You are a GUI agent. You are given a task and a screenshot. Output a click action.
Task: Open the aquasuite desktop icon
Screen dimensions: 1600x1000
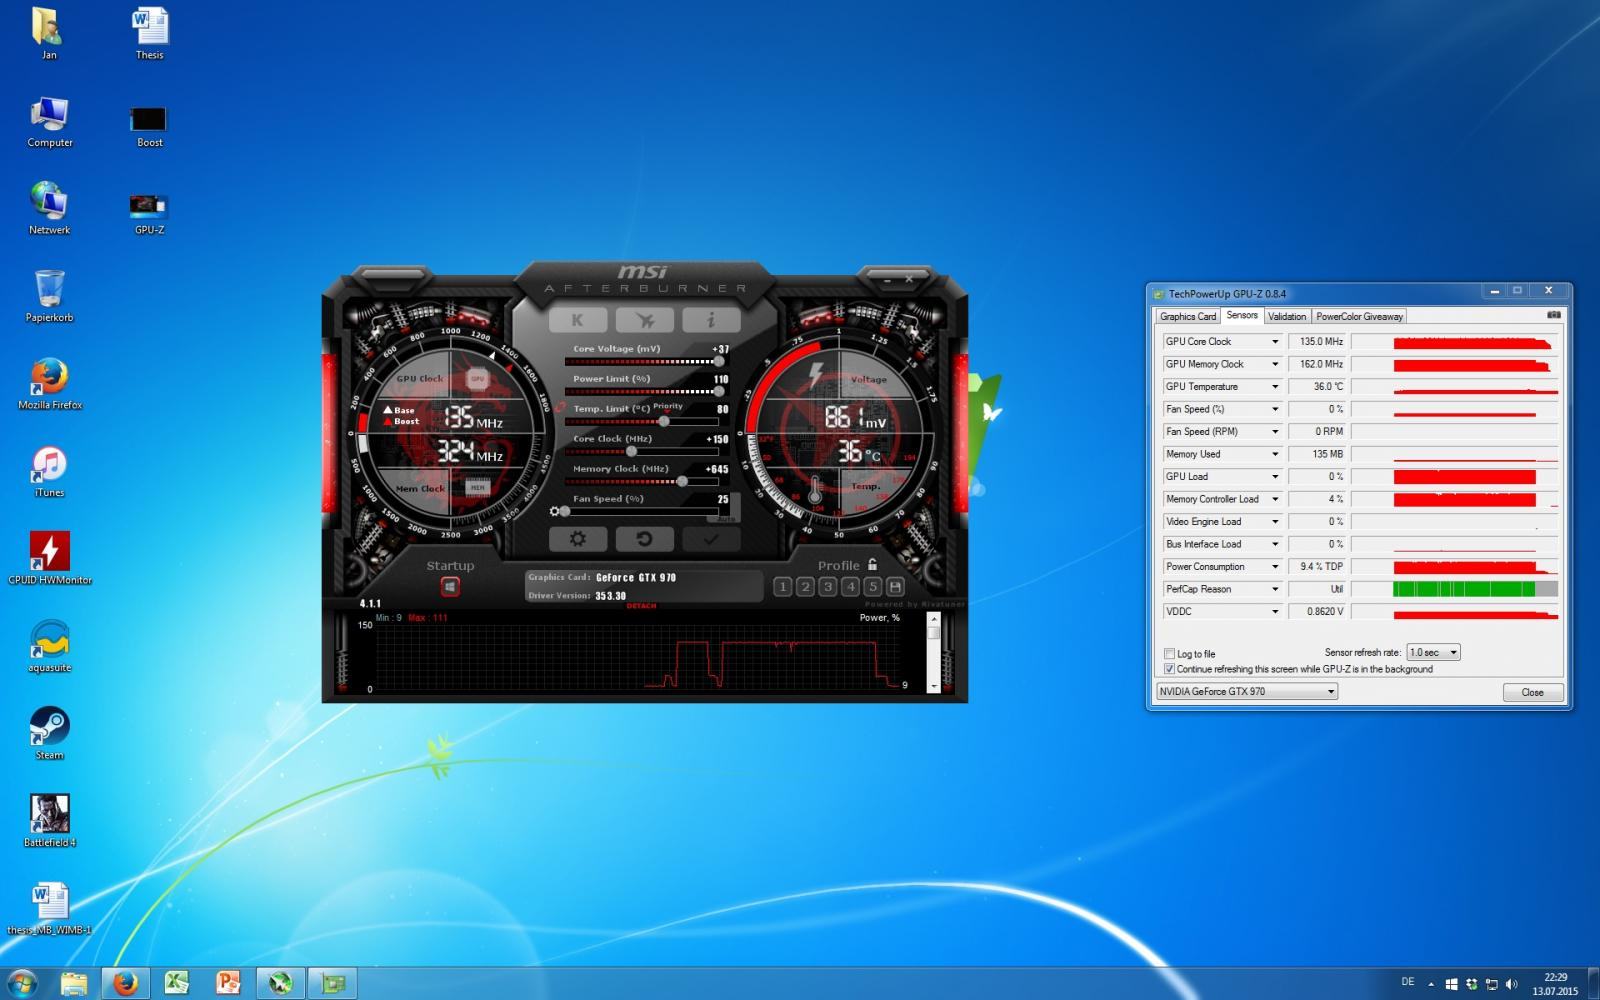pos(50,646)
